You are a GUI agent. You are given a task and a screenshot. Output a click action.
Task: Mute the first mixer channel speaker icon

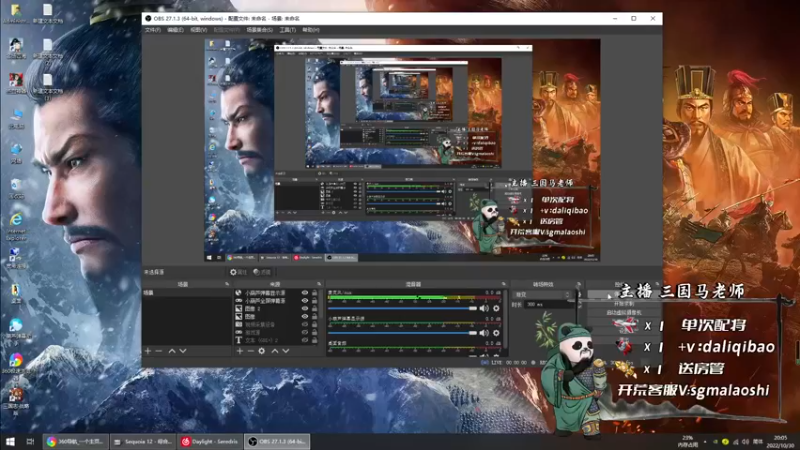484,308
